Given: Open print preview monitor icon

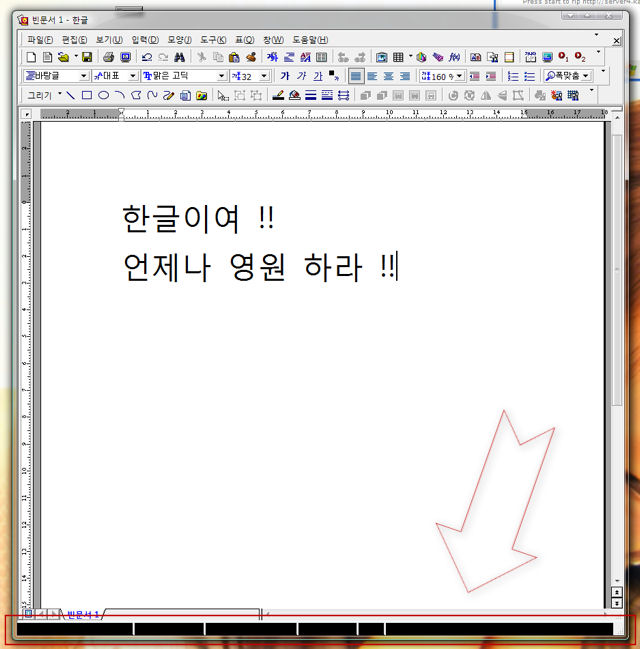Looking at the screenshot, I should coord(125,57).
